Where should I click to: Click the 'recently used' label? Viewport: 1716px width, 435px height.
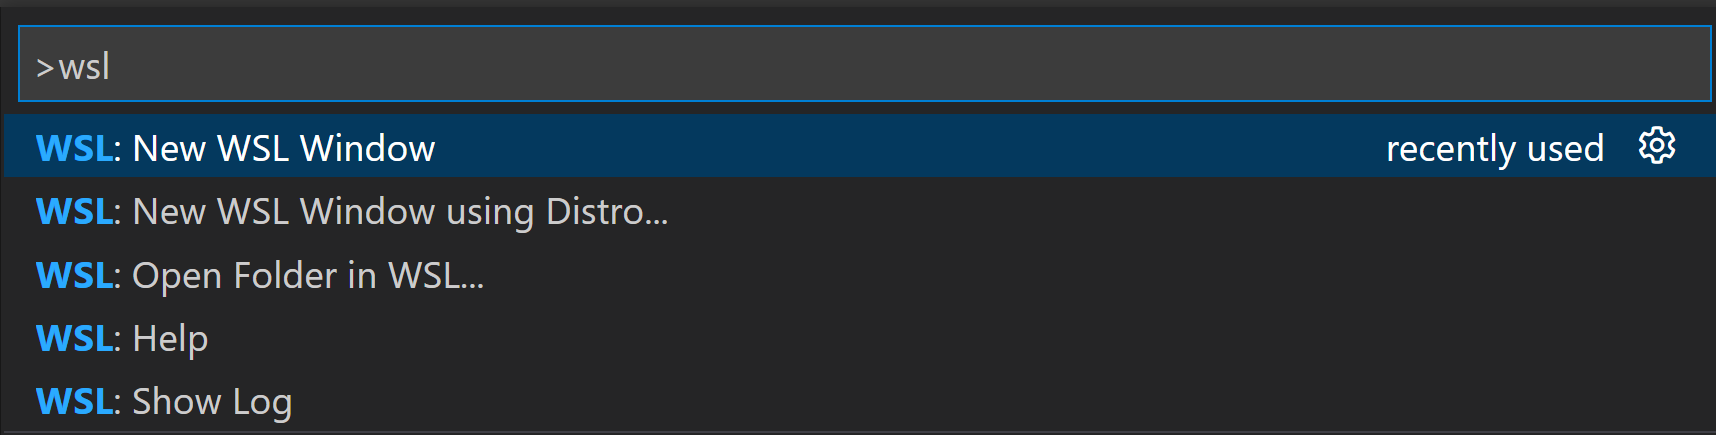[1494, 149]
